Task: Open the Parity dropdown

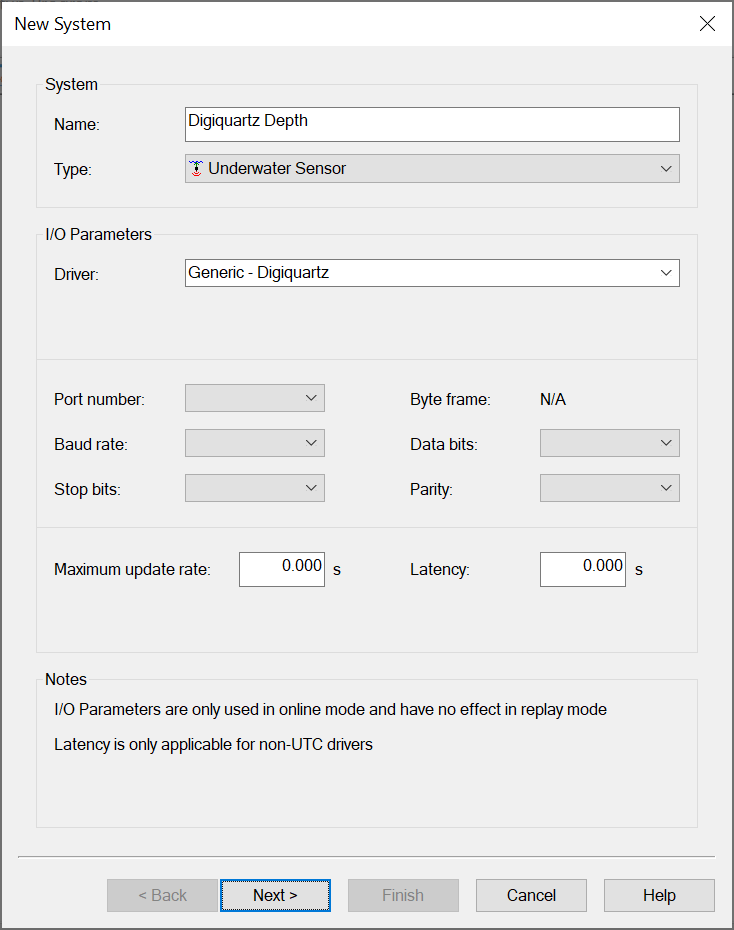Action: pyautogui.click(x=609, y=488)
